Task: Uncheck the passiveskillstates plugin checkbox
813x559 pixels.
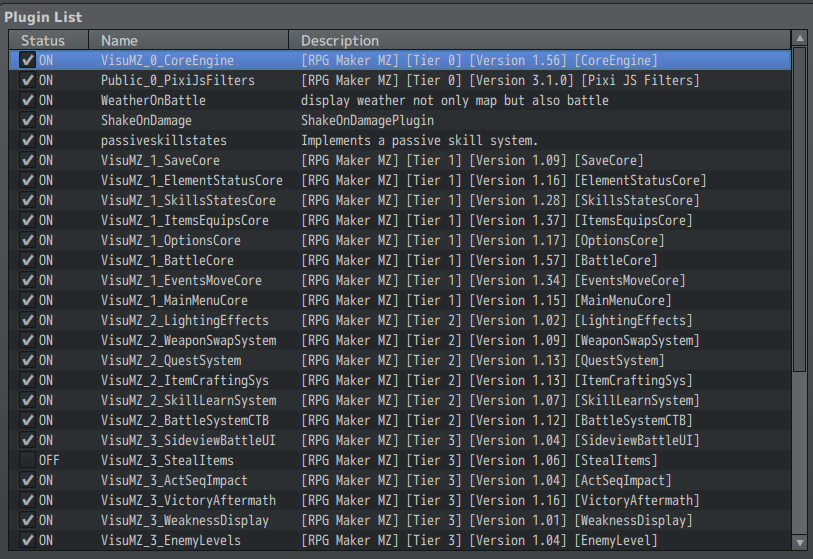Action: (27, 141)
